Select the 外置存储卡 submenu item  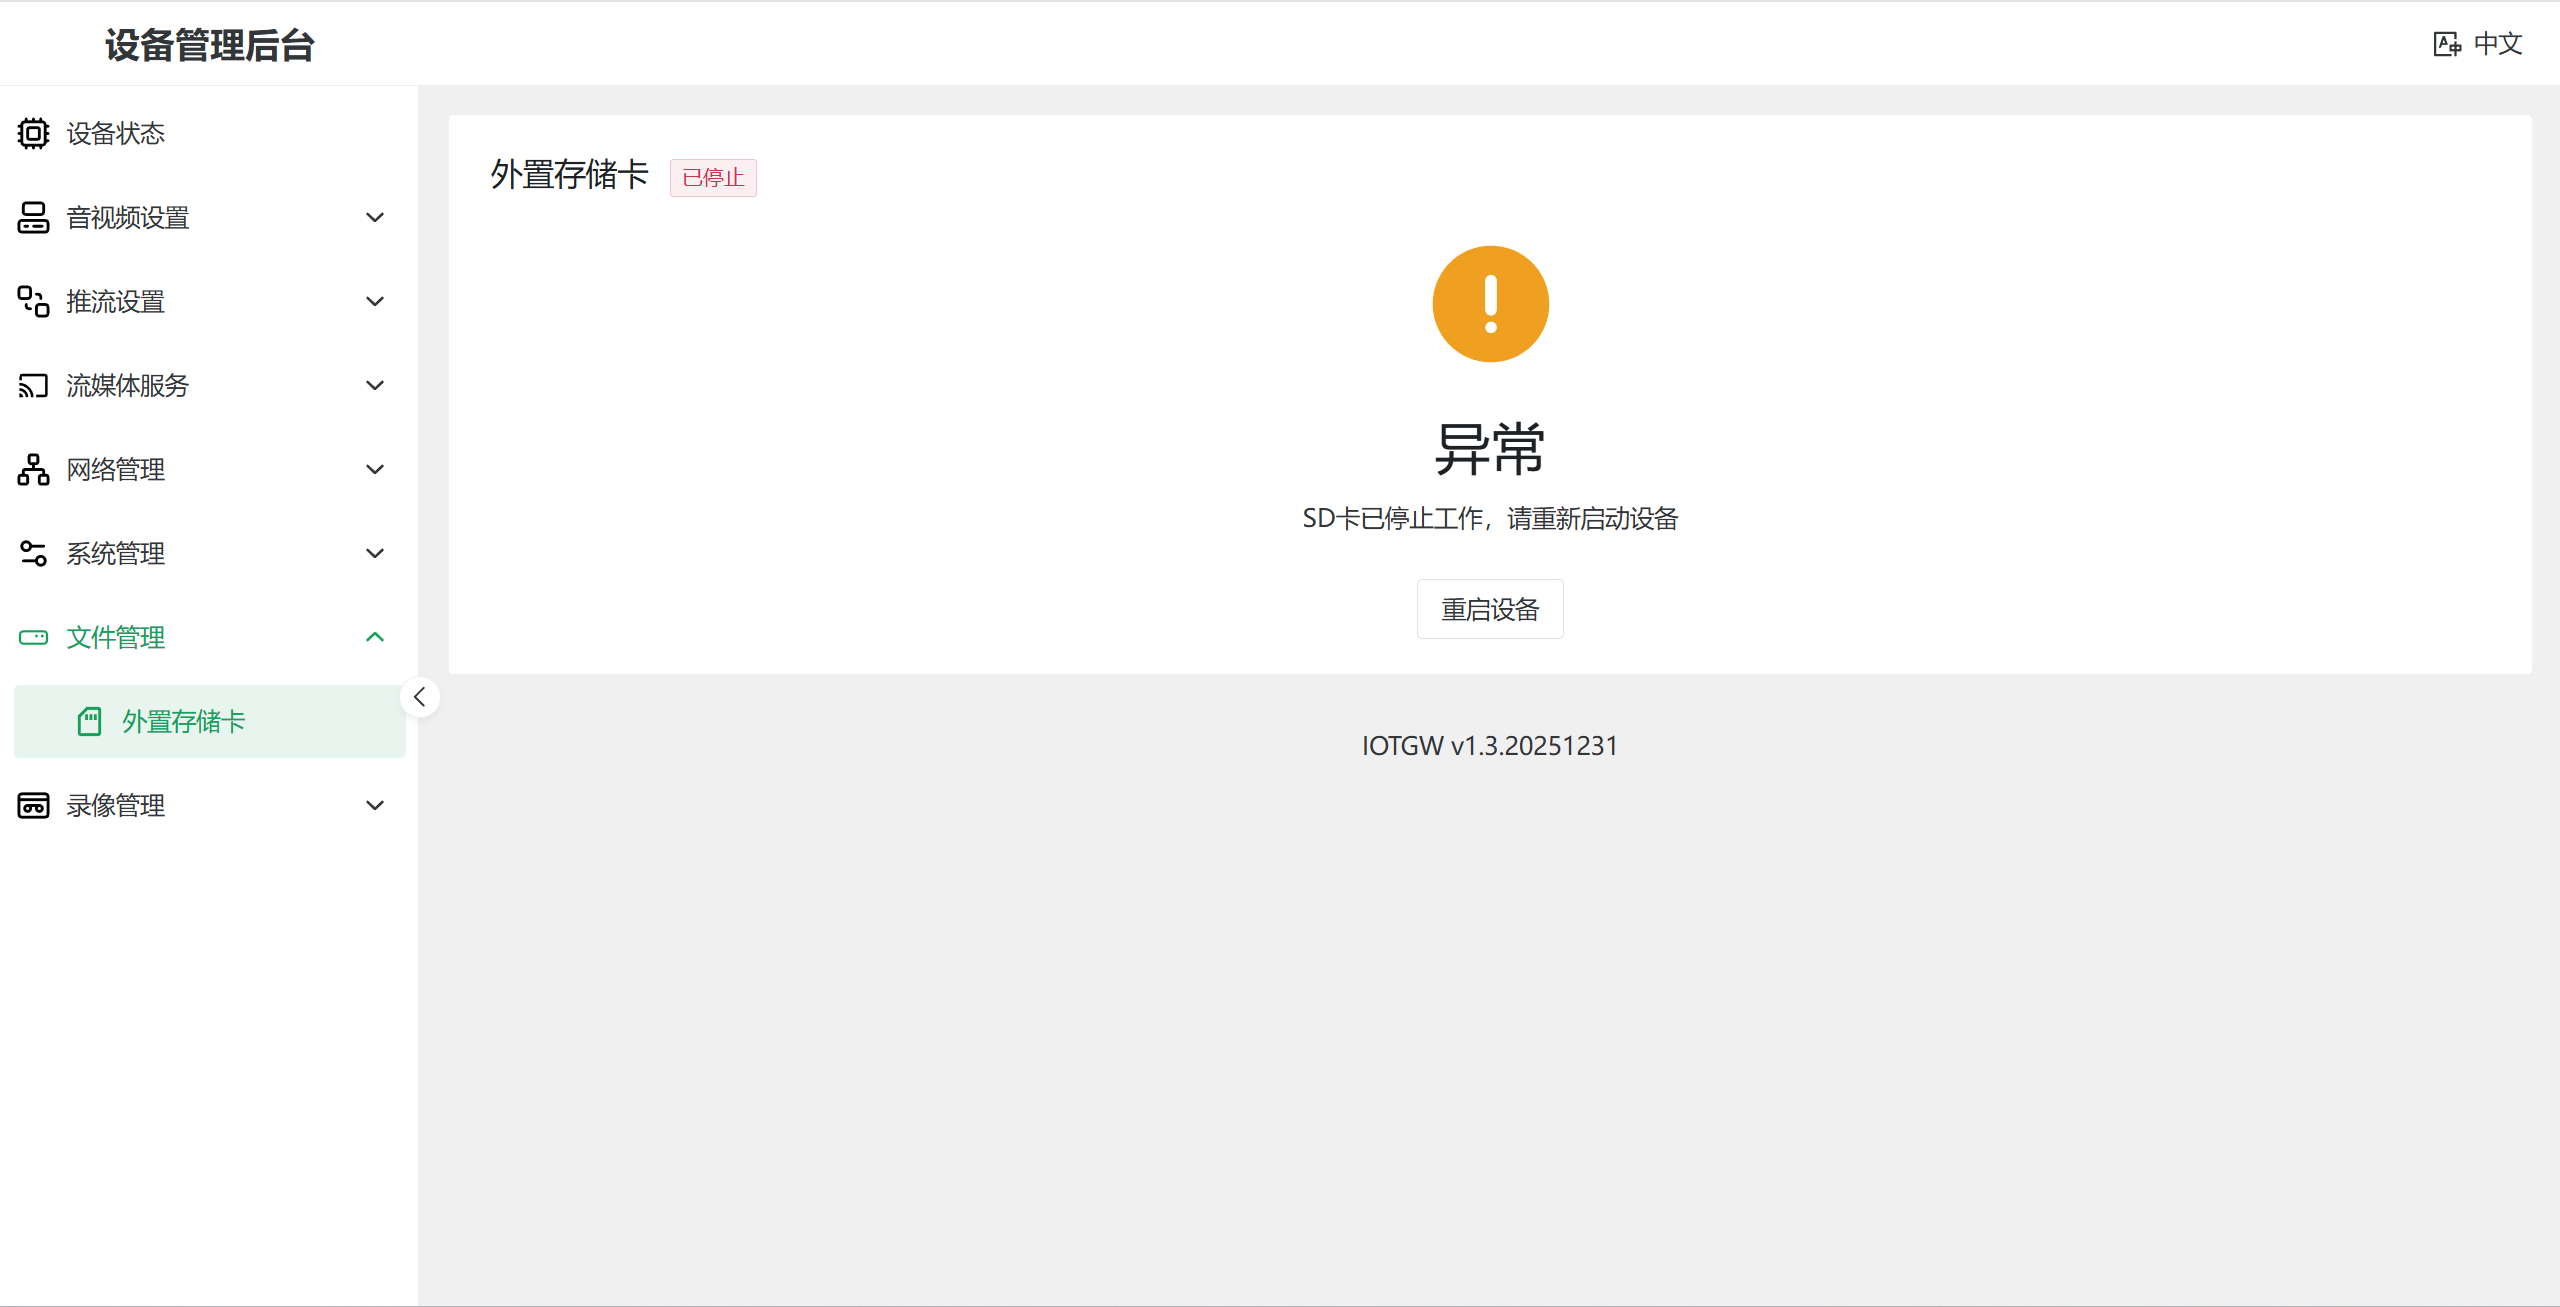pyautogui.click(x=184, y=721)
